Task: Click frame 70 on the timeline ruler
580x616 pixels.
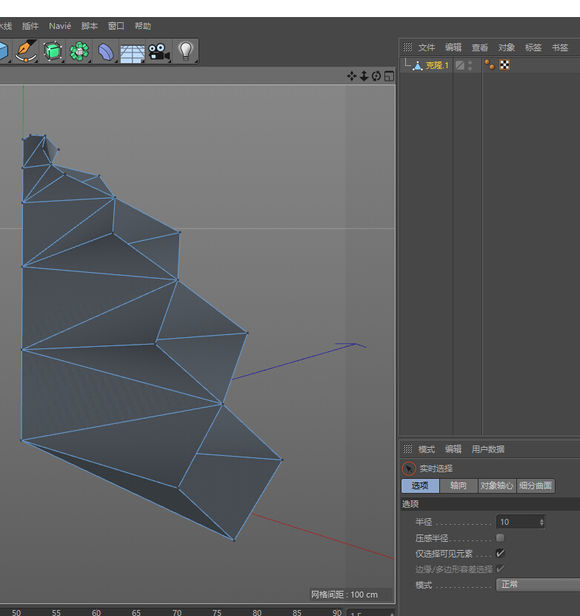Action: tap(177, 612)
